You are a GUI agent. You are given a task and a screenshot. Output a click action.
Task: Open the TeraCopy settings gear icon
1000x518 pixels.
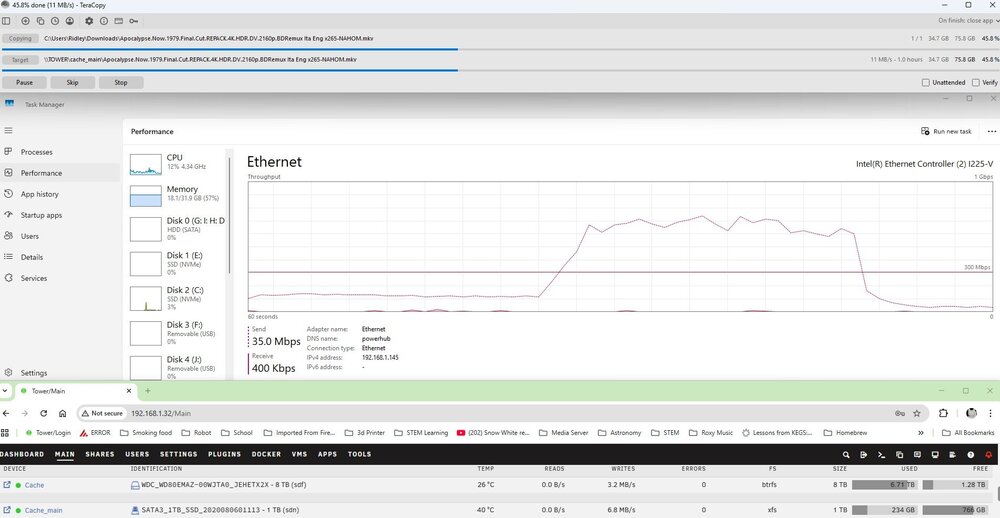click(x=89, y=21)
